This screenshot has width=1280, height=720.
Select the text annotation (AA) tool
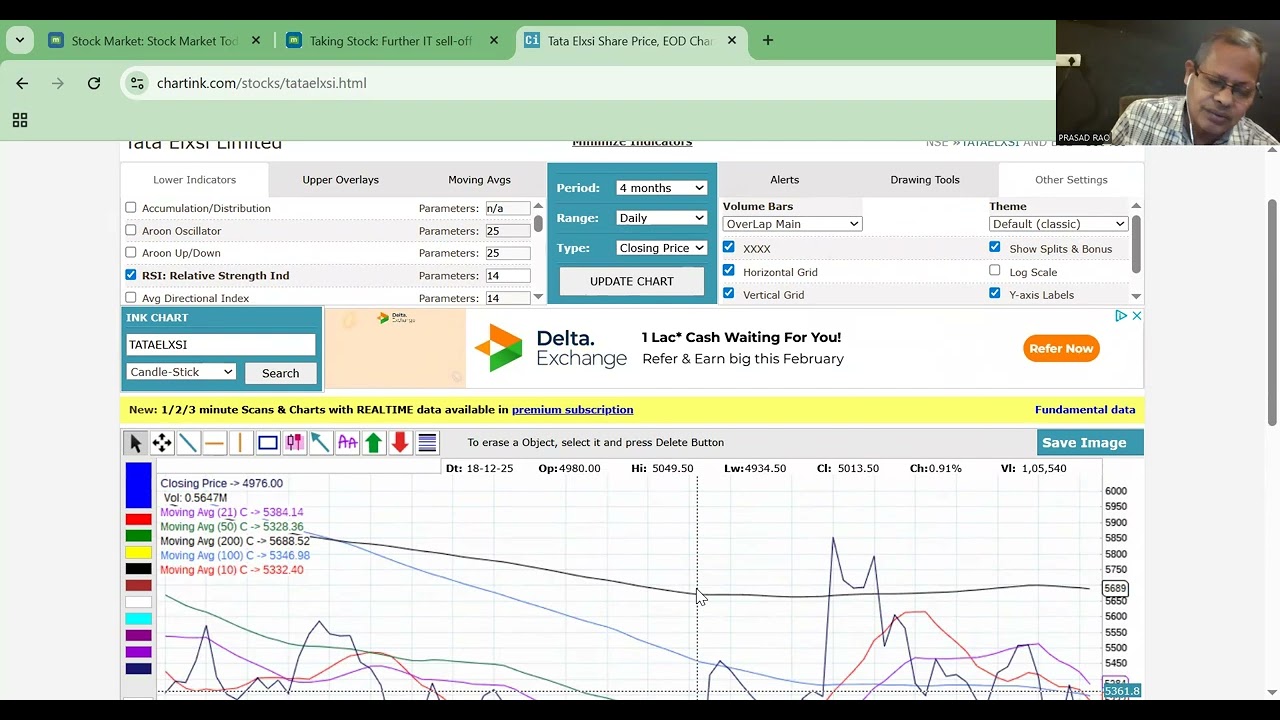pos(347,442)
